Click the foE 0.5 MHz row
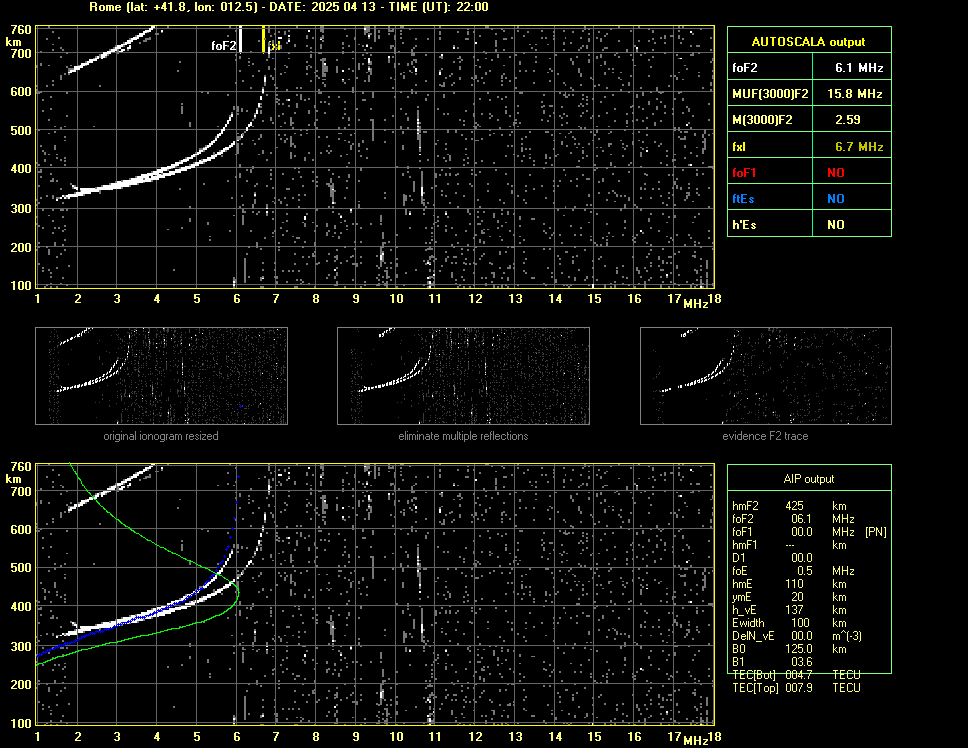The width and height of the screenshot is (968, 748). pyautogui.click(x=794, y=571)
